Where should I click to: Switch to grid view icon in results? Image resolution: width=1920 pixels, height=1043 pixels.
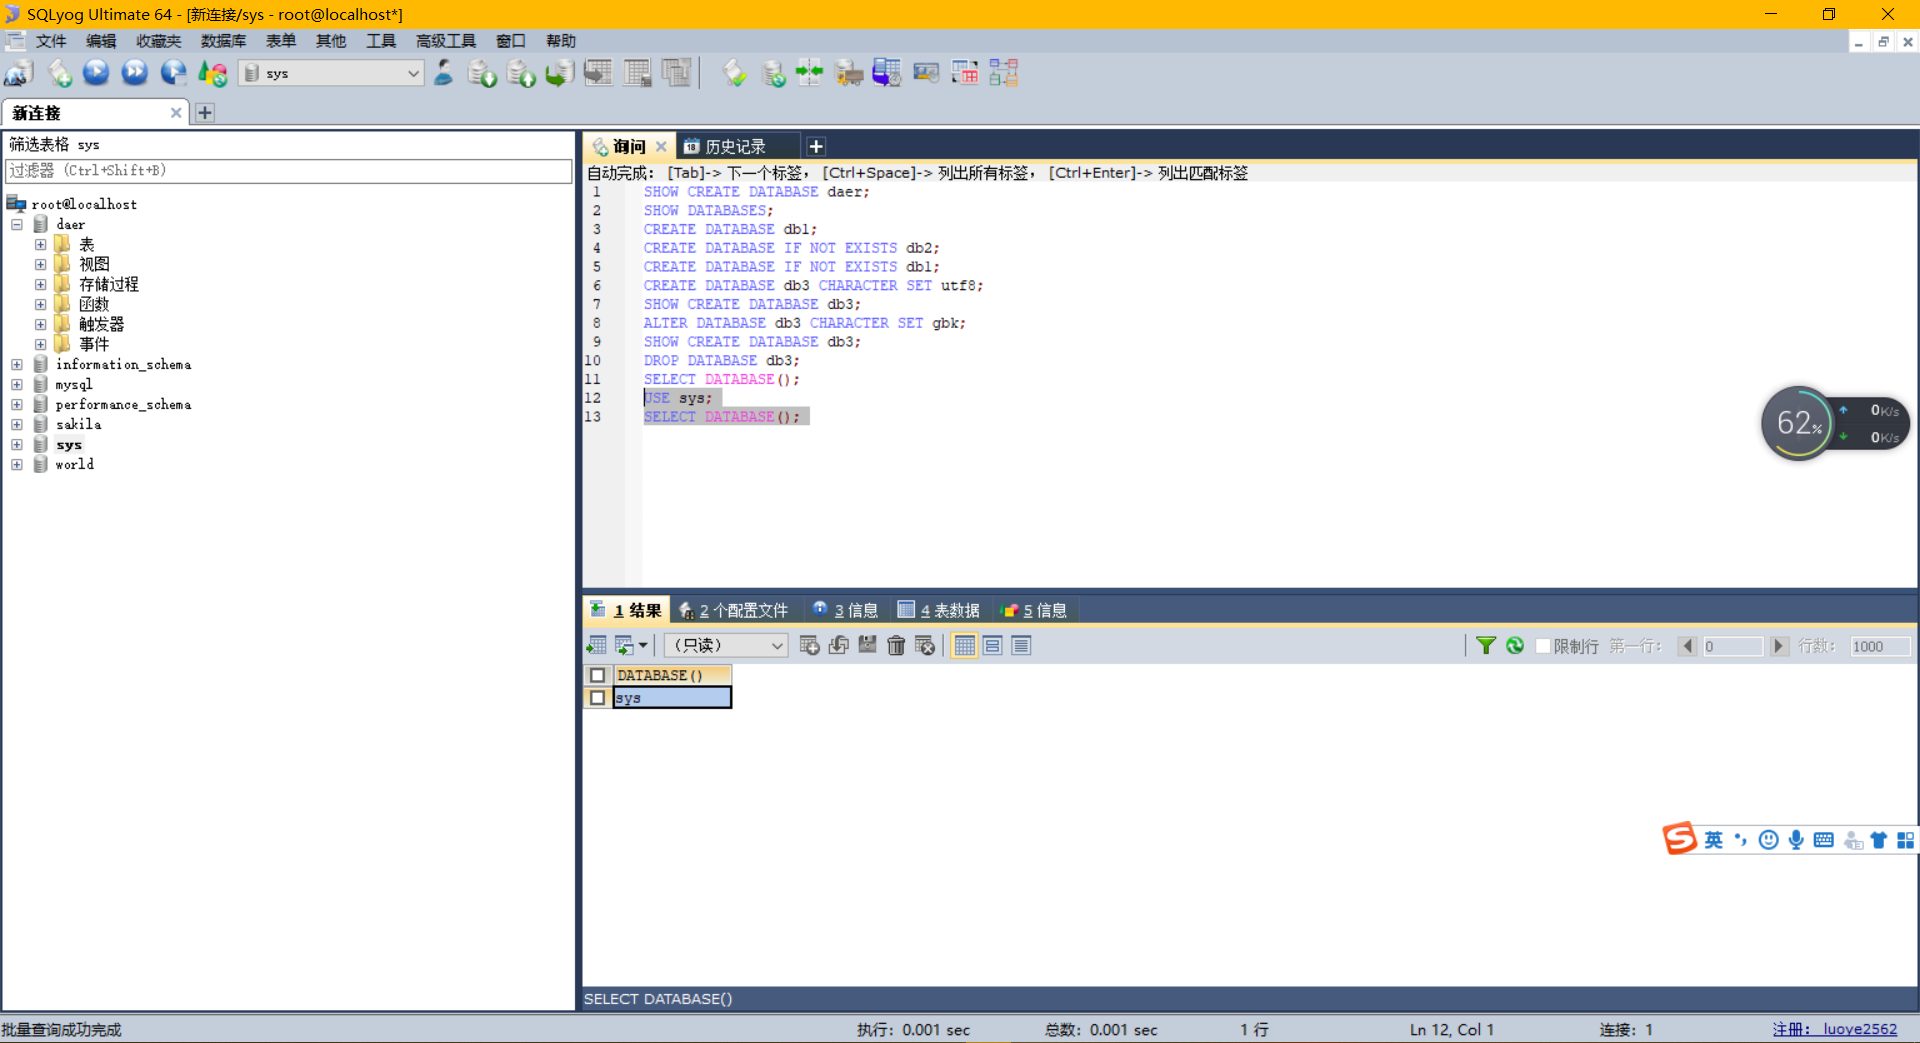(x=964, y=646)
